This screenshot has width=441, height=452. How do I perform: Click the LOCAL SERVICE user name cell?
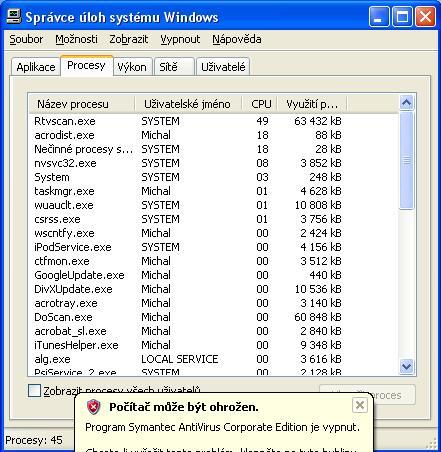(180, 359)
